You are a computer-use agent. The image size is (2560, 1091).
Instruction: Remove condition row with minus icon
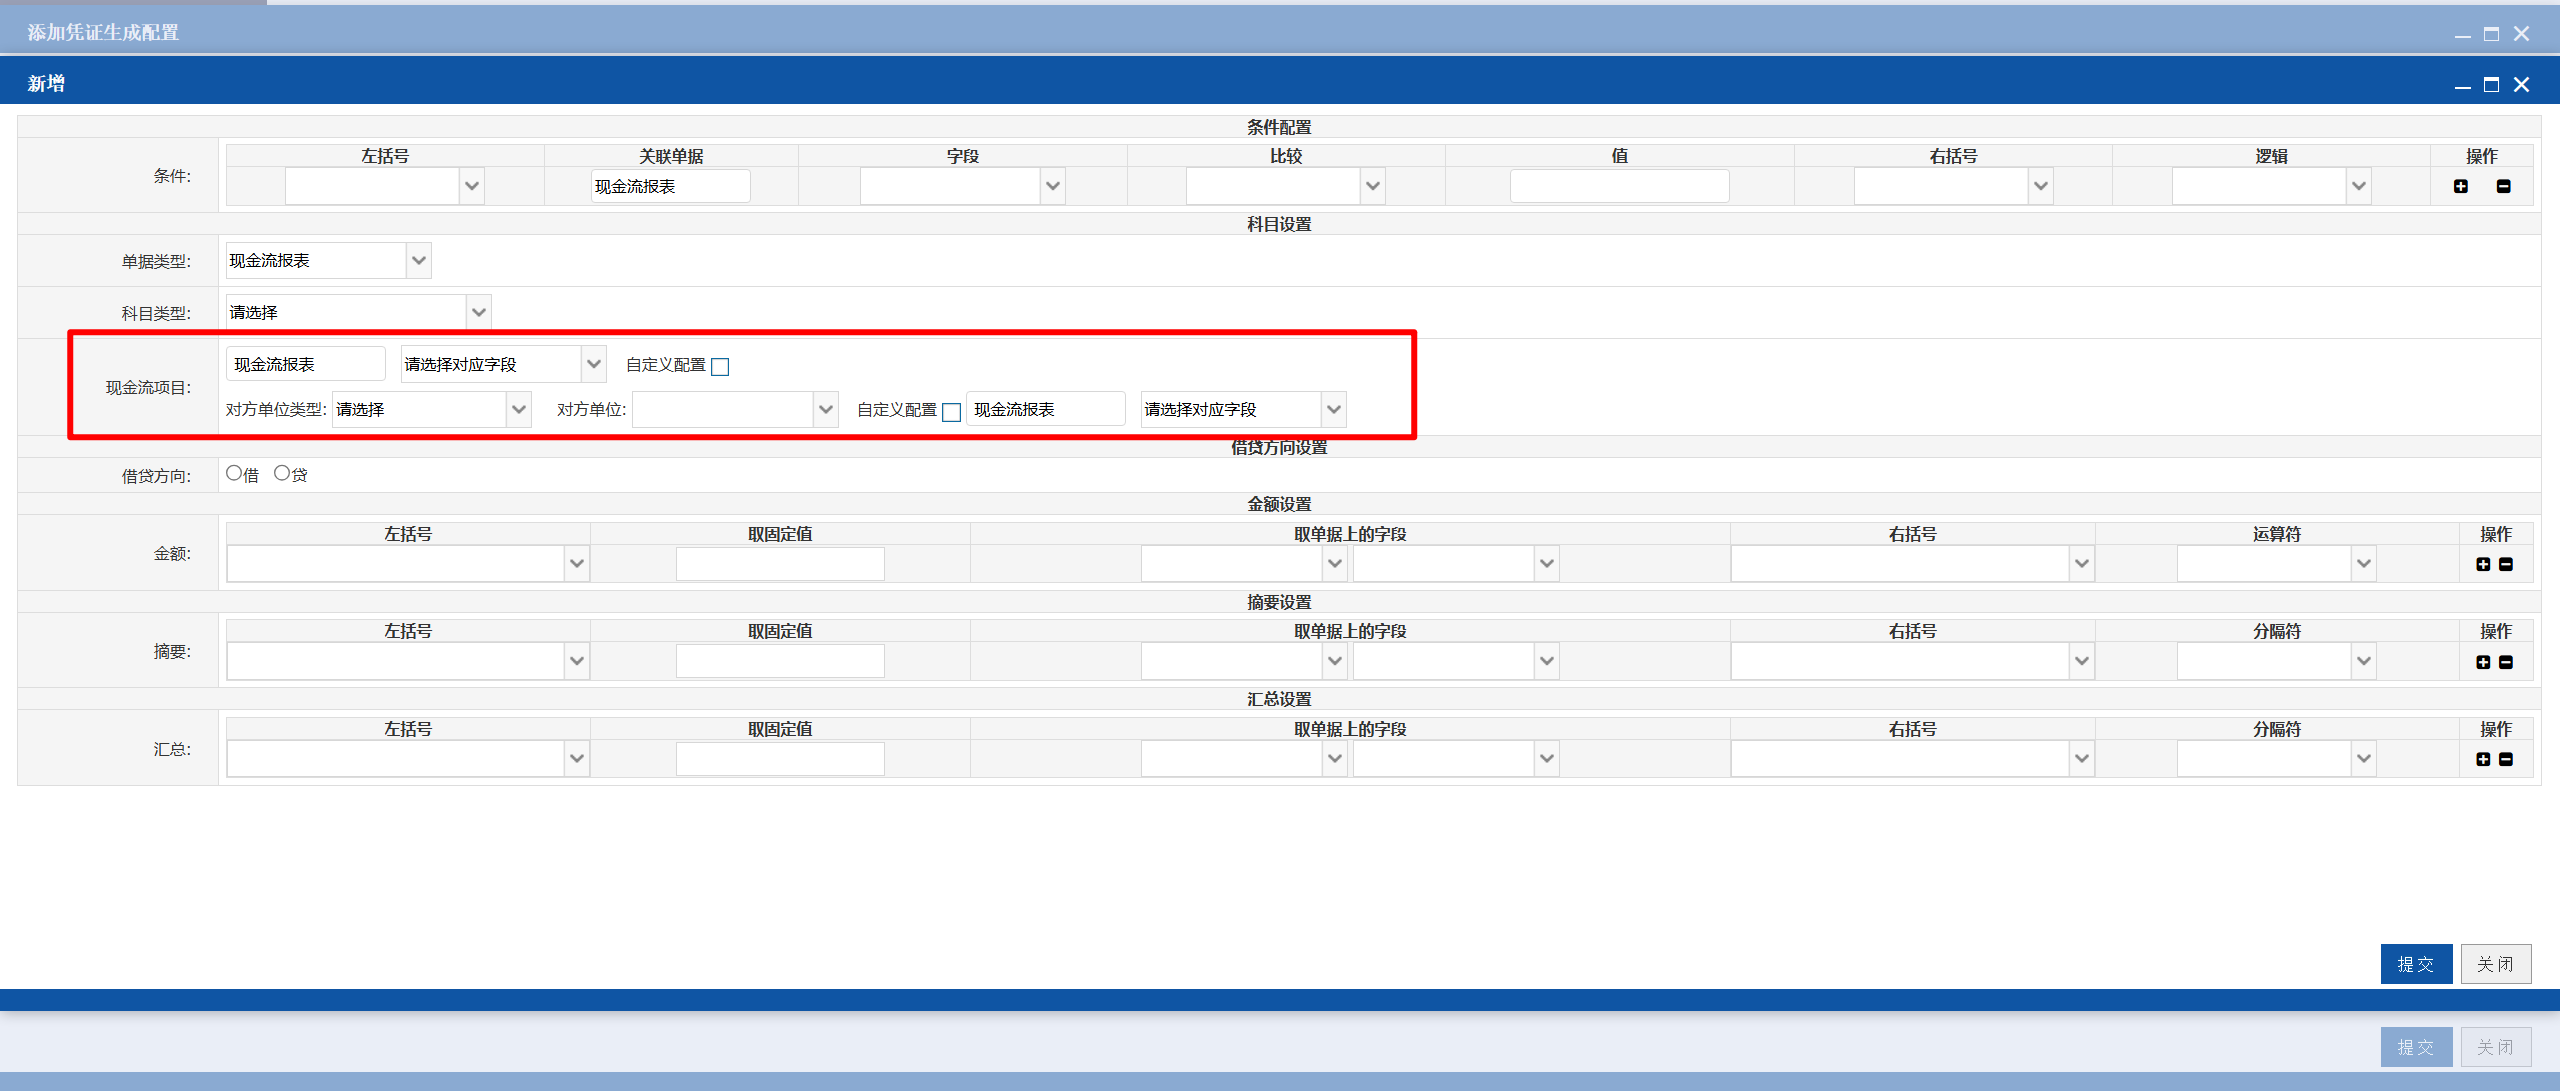coord(2504,186)
